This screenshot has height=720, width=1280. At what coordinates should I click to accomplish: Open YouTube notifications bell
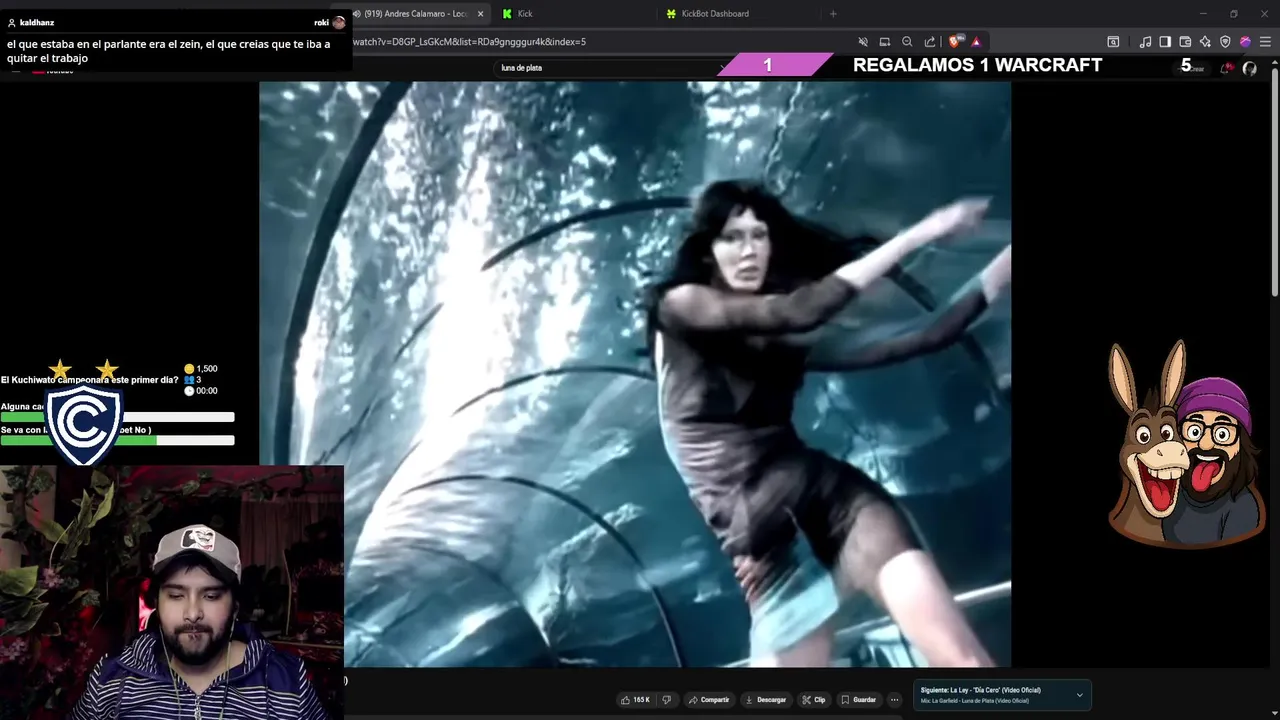point(1225,68)
